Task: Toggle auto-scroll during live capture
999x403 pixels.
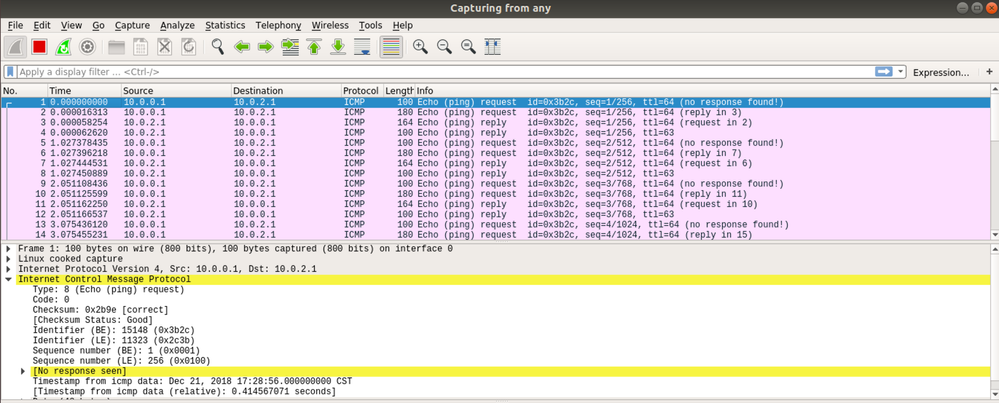Action: pyautogui.click(x=362, y=46)
